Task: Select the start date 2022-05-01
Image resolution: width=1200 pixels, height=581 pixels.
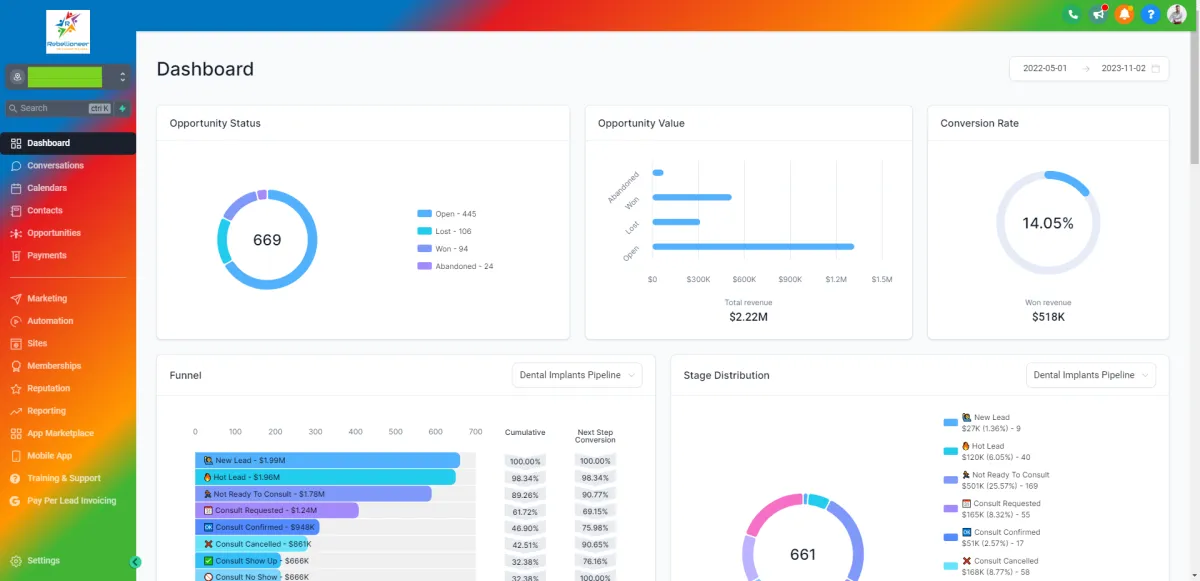Action: pos(1045,69)
